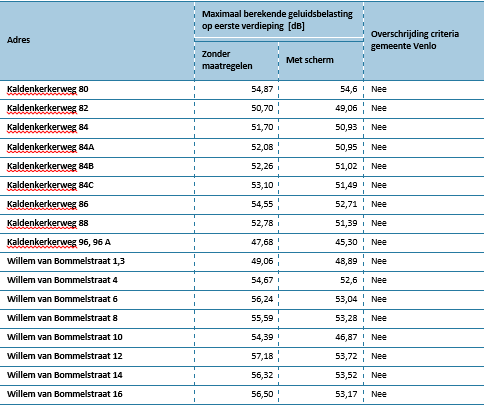
Task: Click 'Nee' in the Kaldenkerkerweg 86 row
Action: [379, 204]
